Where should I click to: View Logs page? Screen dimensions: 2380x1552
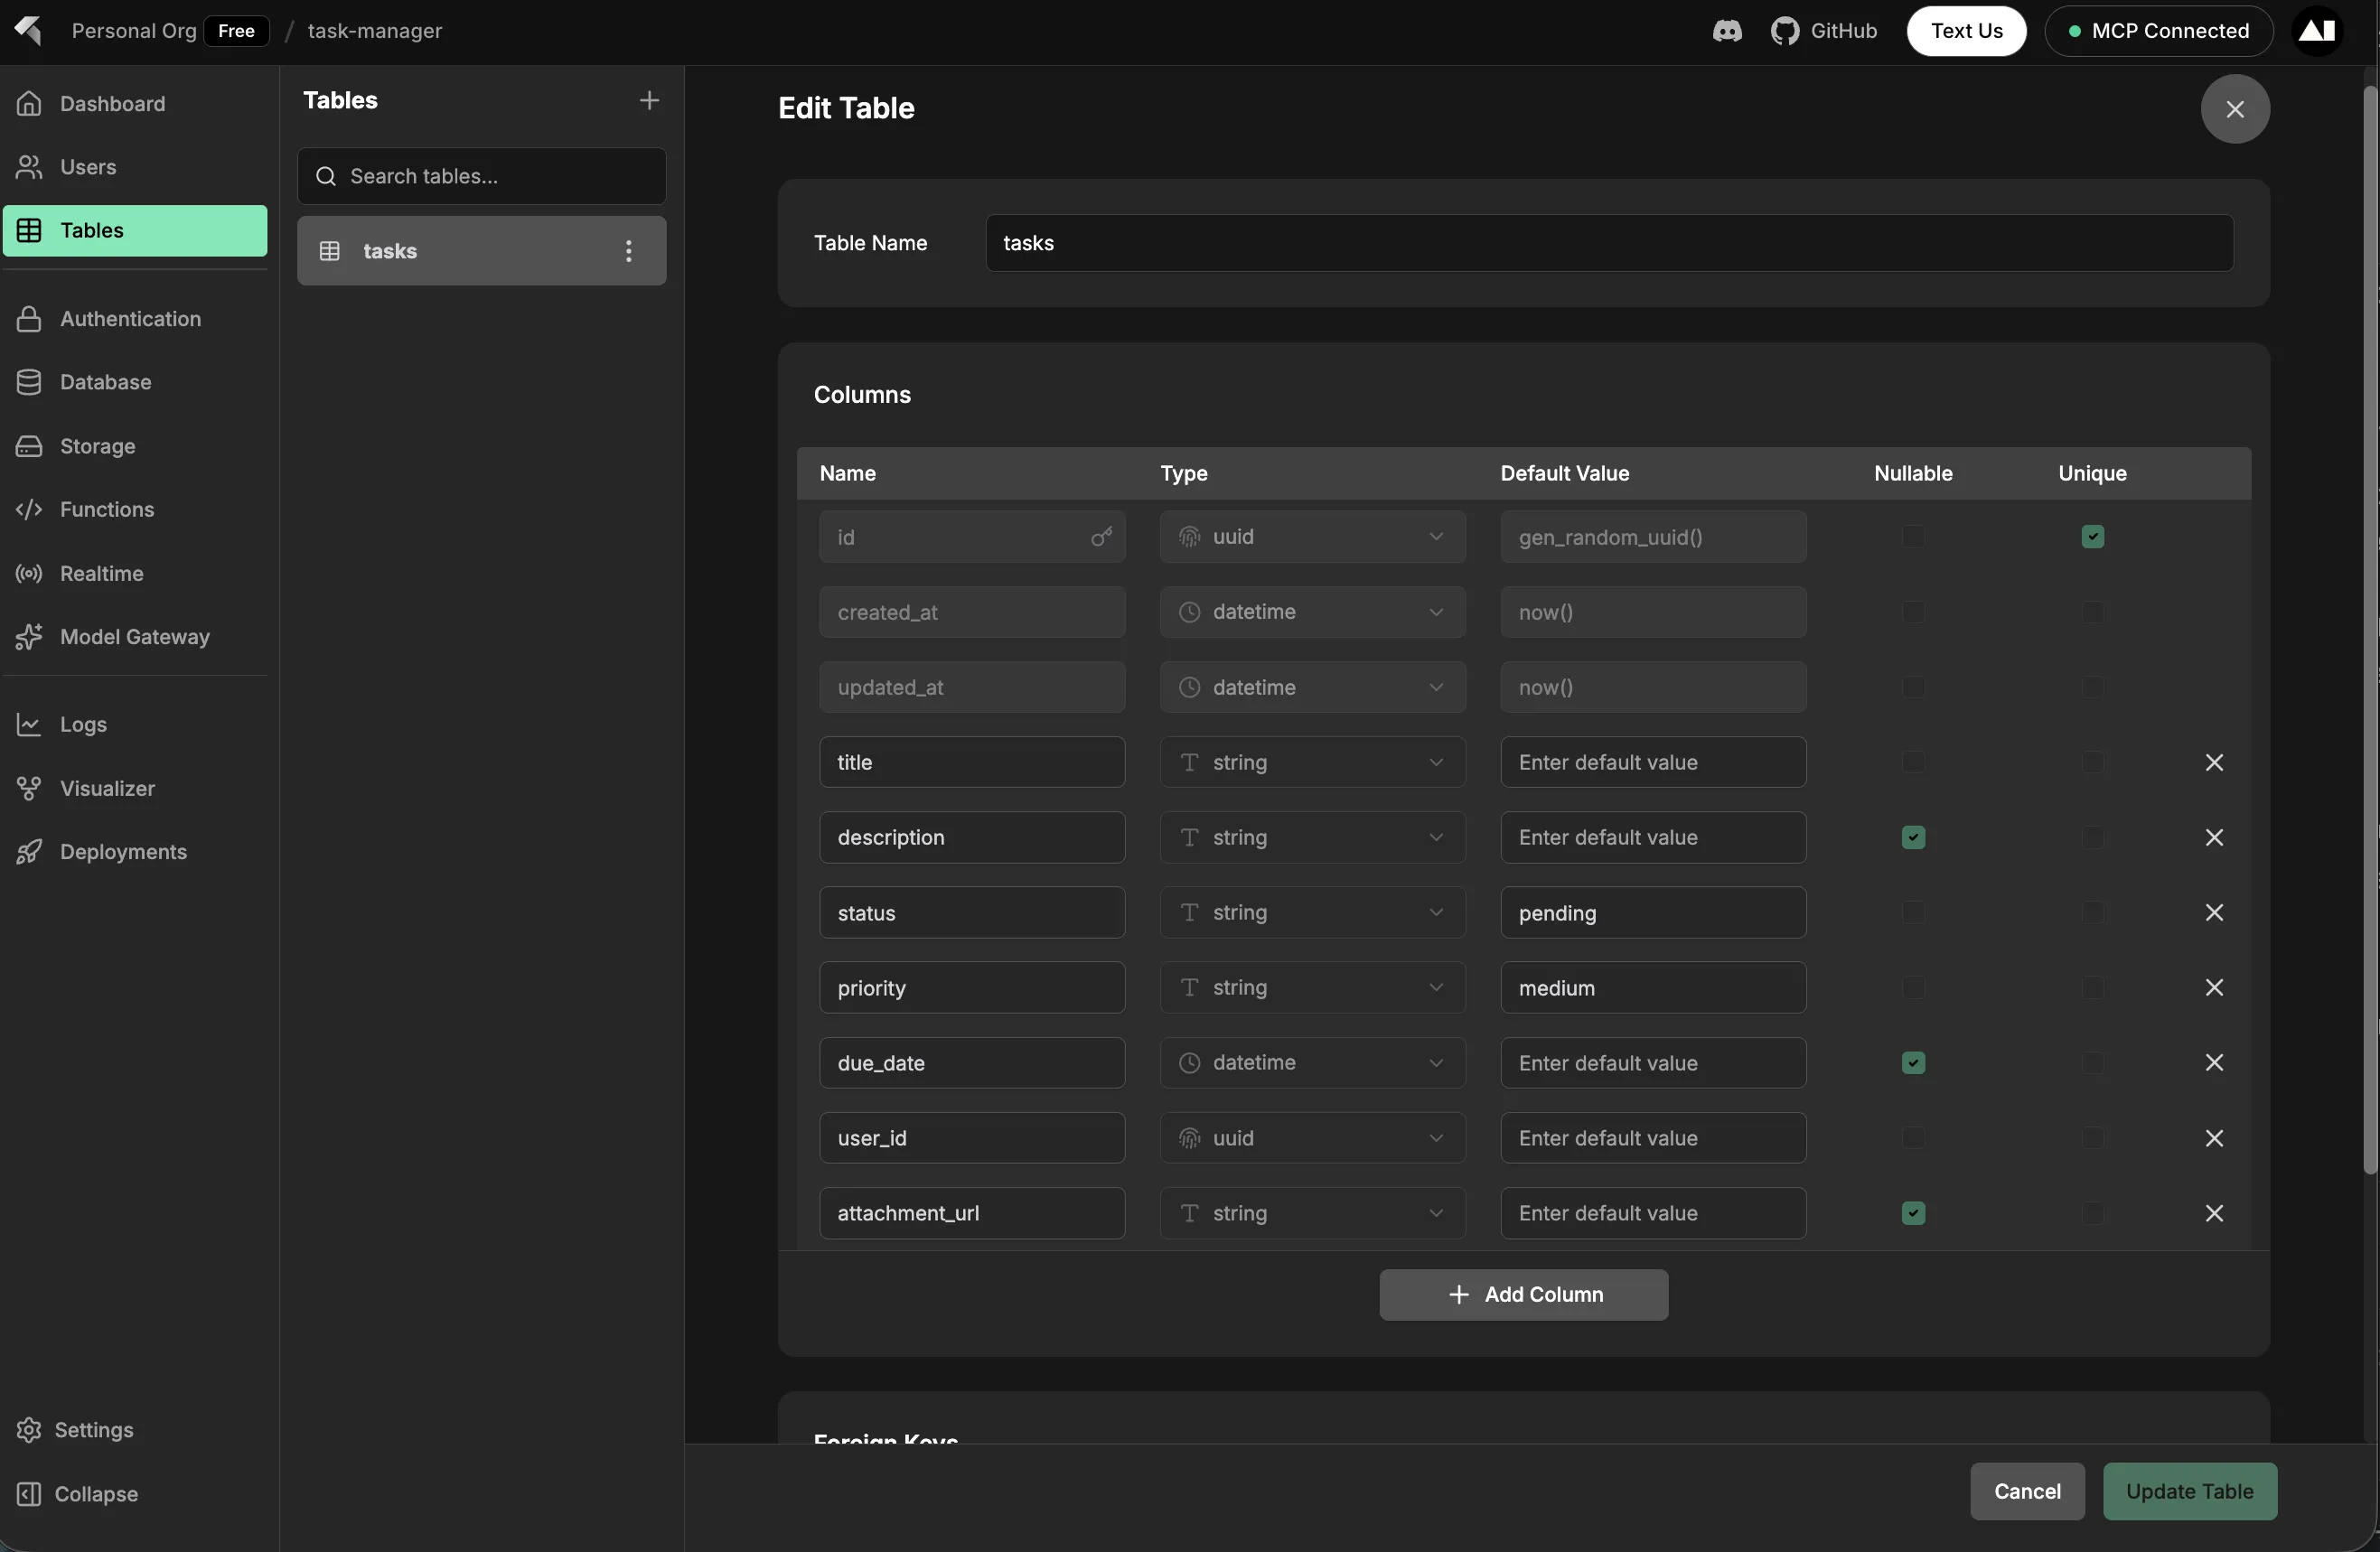tap(135, 724)
